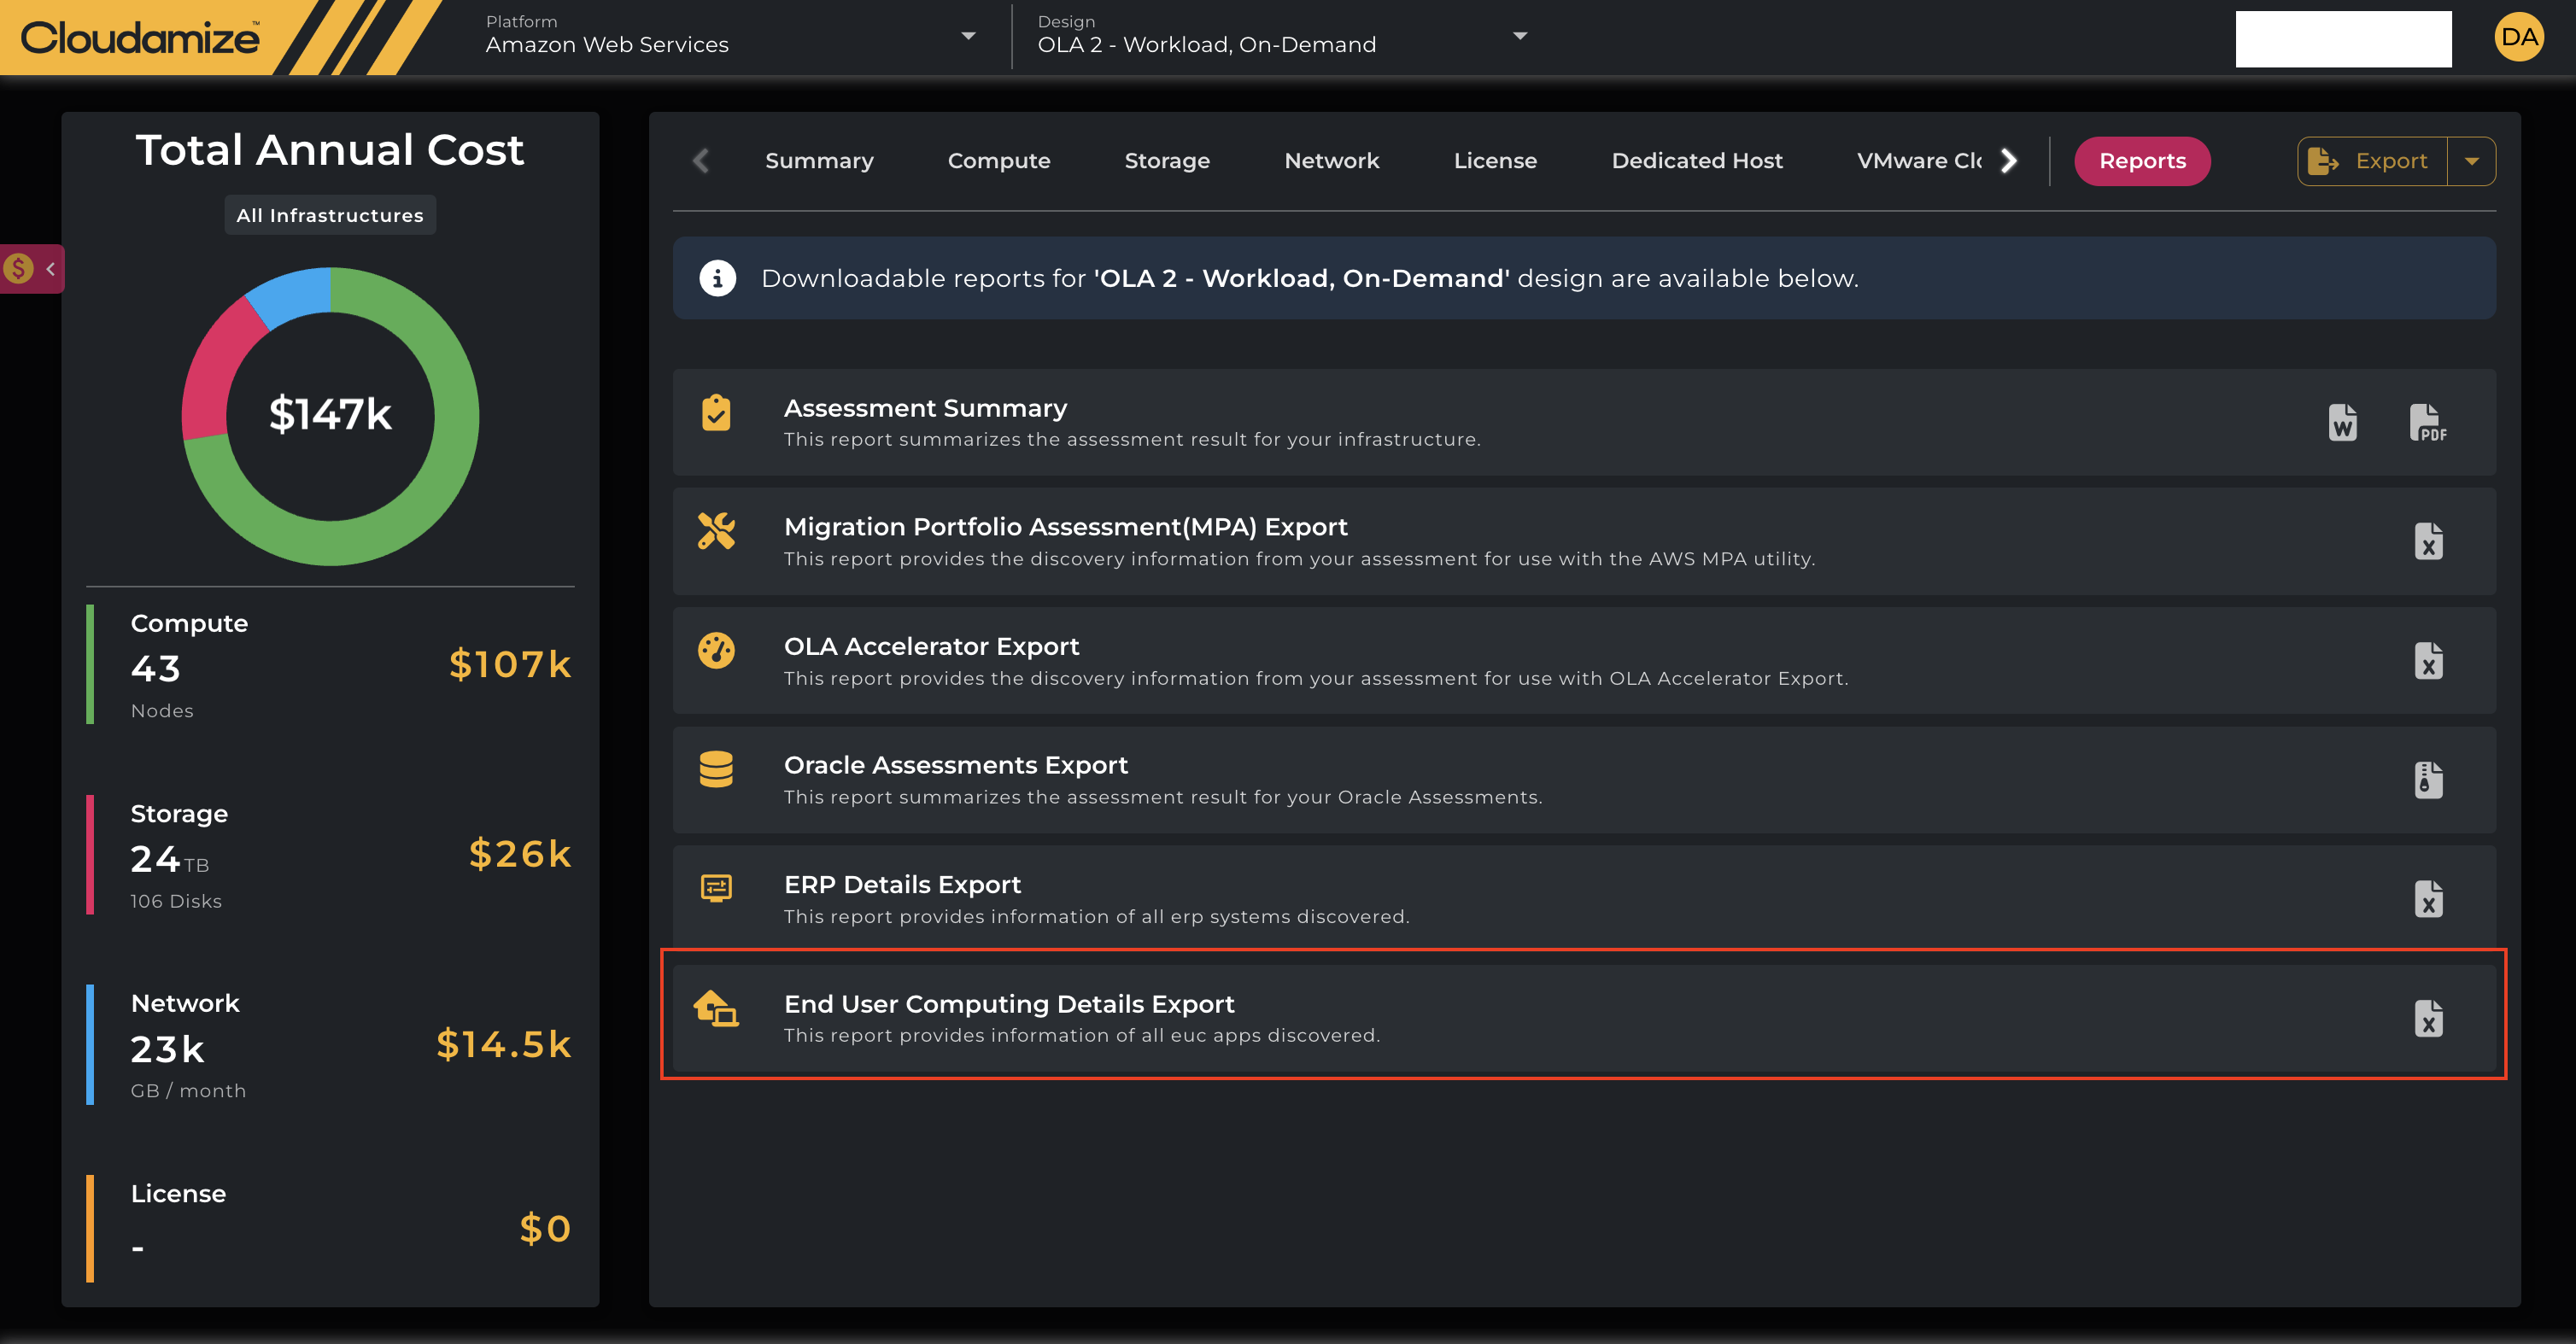Viewport: 2576px width, 1344px height.
Task: Click the white box in the header
Action: pyautogui.click(x=2343, y=39)
